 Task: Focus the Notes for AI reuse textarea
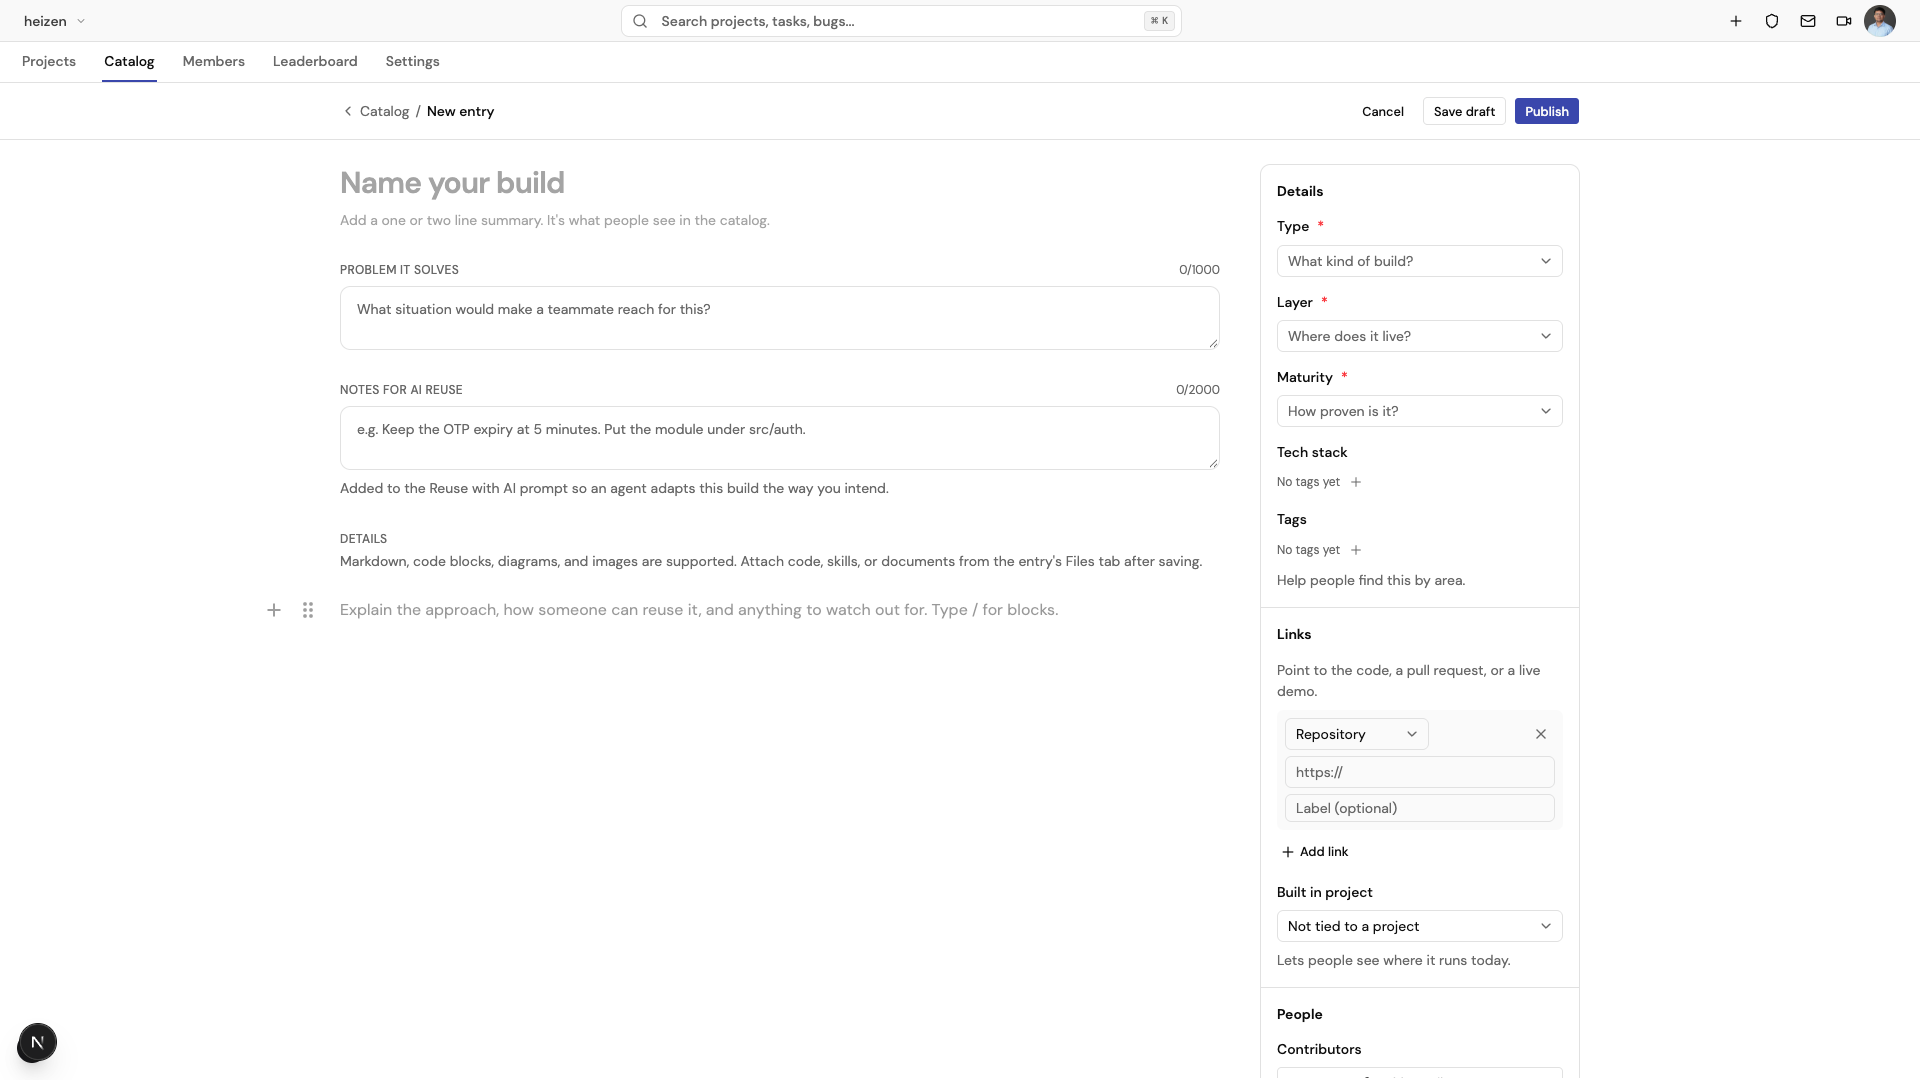pyautogui.click(x=779, y=438)
